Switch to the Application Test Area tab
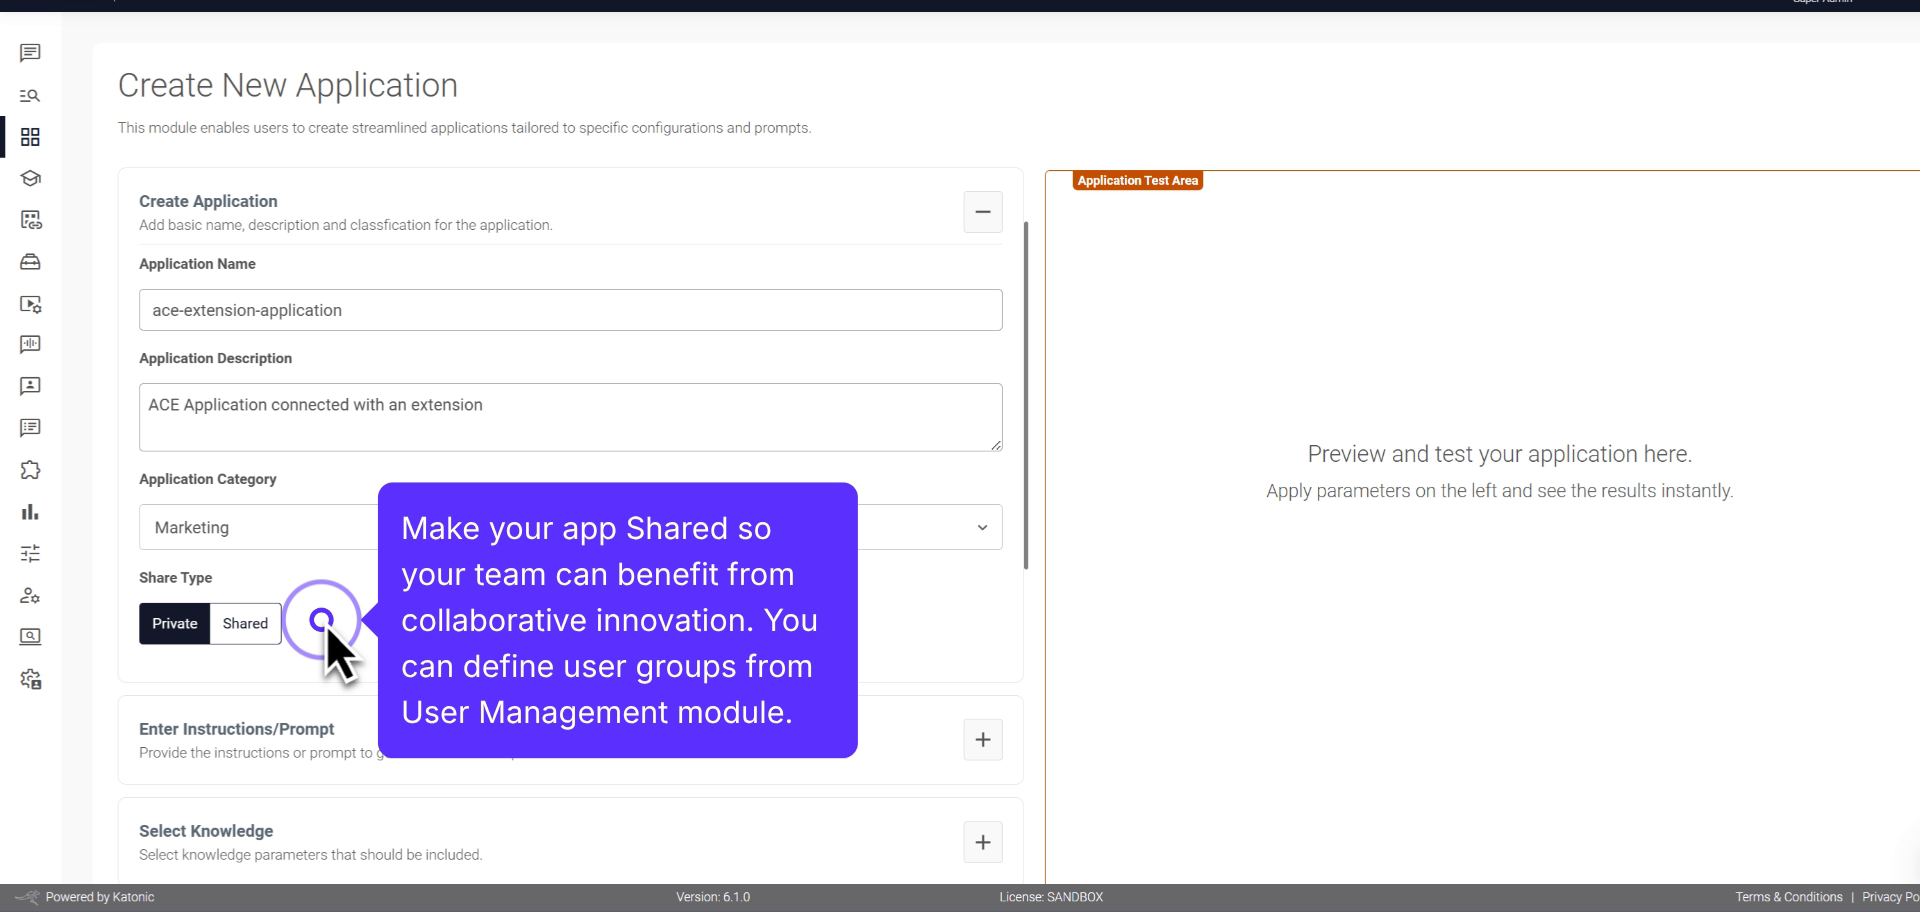 click(1137, 180)
